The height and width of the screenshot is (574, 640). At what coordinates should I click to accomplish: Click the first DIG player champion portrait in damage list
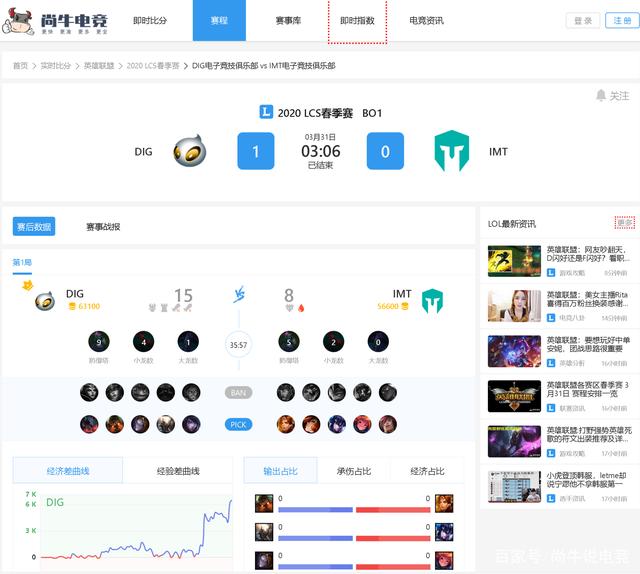264,503
